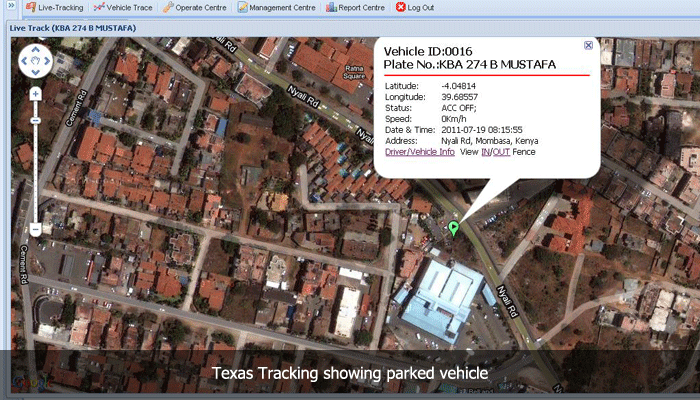Click the speed value 0Km/h

point(454,119)
